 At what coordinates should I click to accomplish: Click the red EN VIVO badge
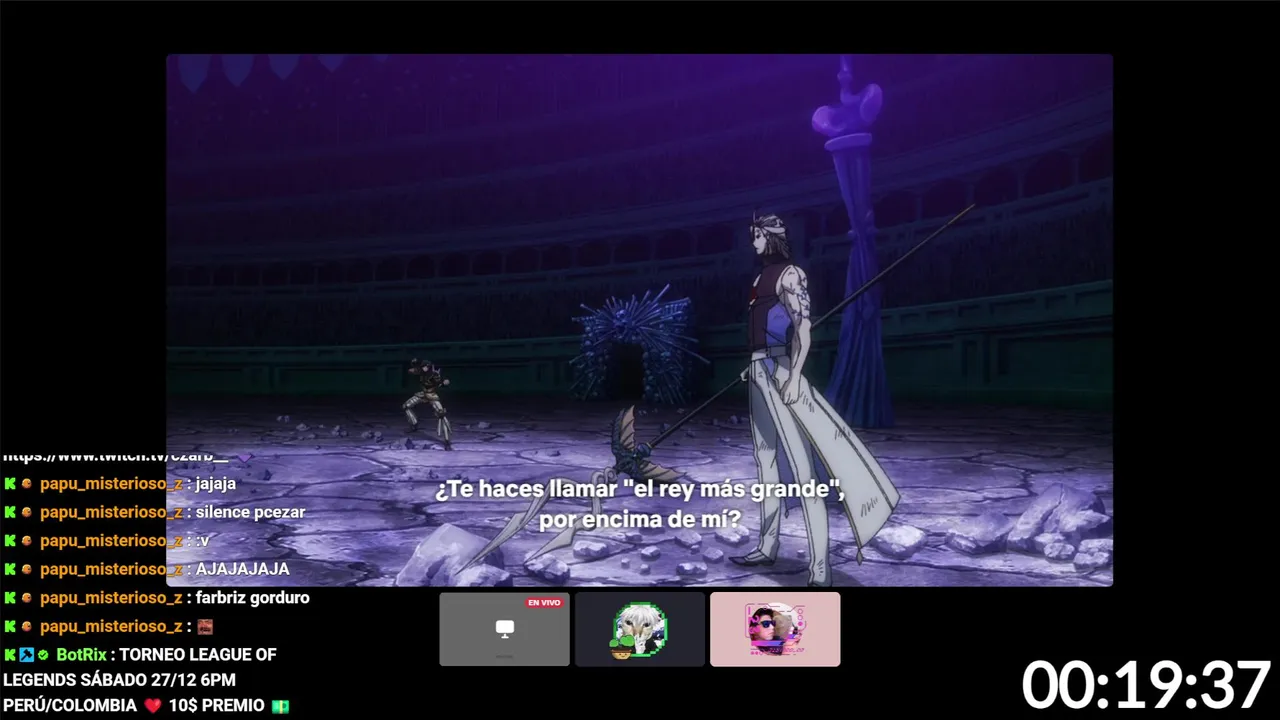pos(545,603)
